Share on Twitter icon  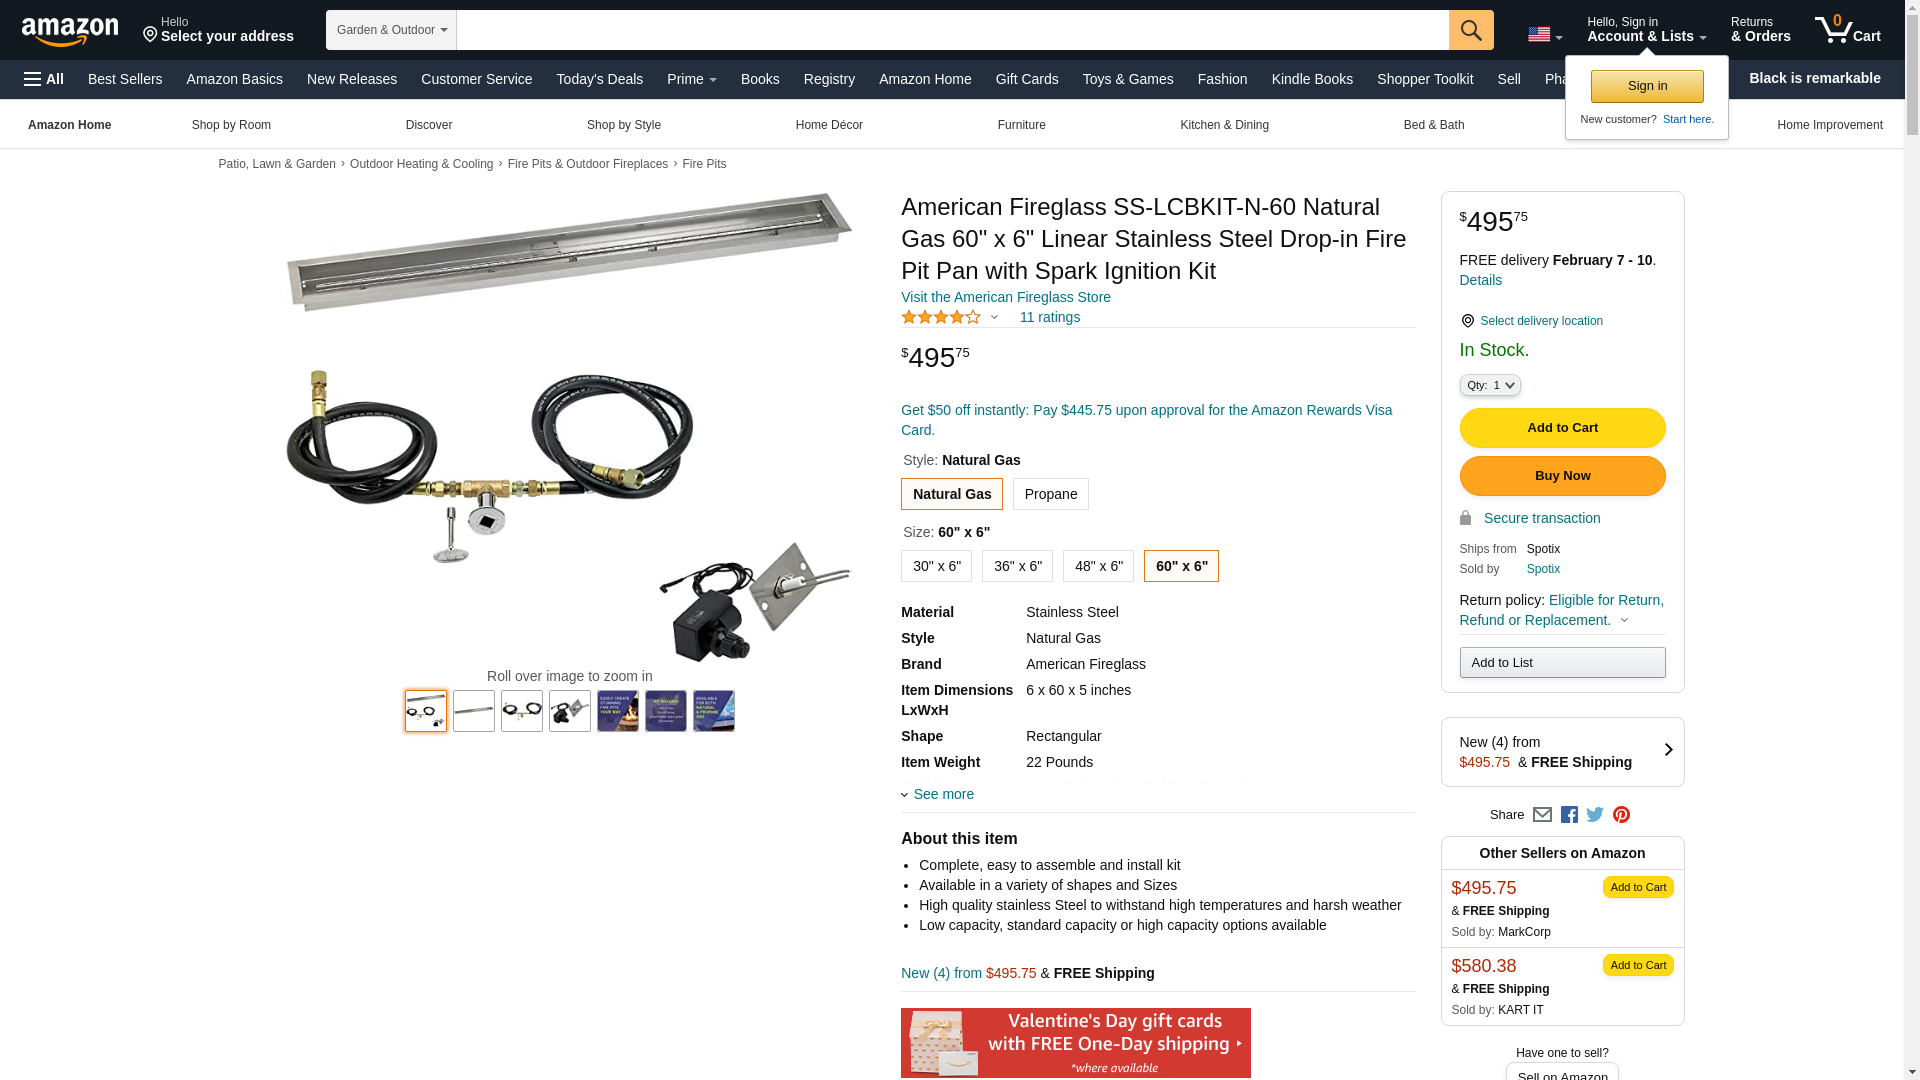click(1595, 815)
